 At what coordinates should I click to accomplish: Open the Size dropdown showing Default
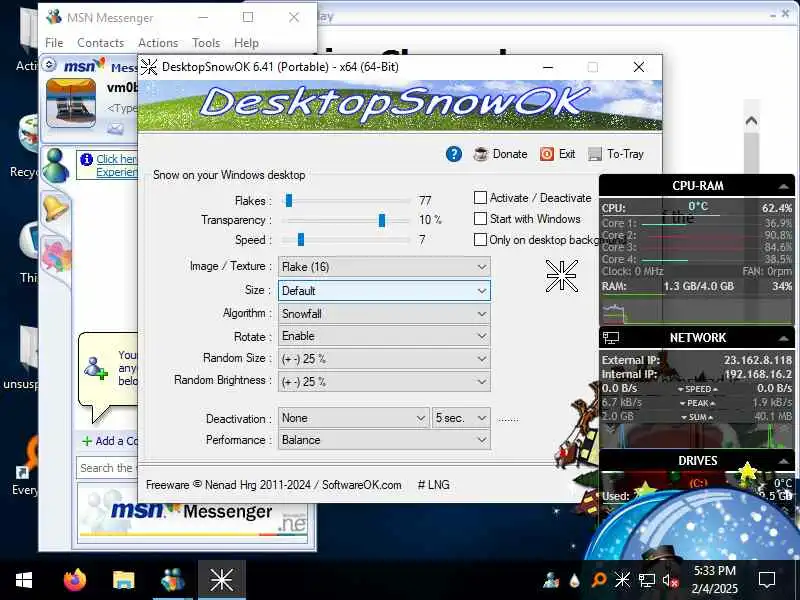click(x=384, y=291)
